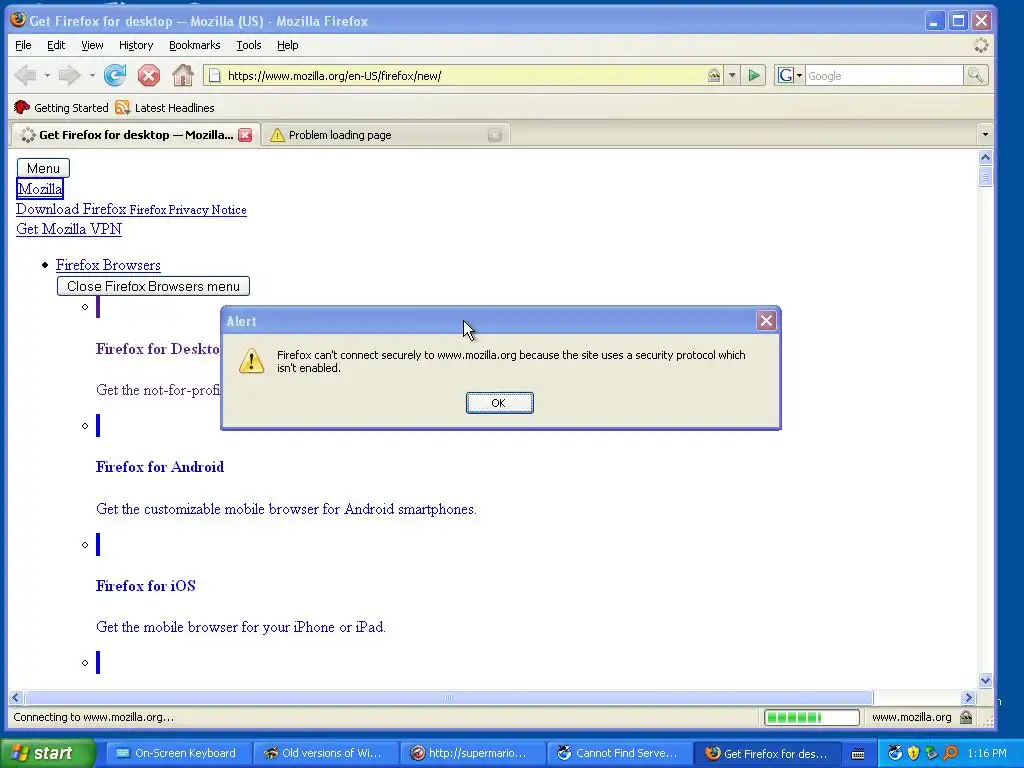The image size is (1024, 768).
Task: Open the Tools menu
Action: [249, 45]
